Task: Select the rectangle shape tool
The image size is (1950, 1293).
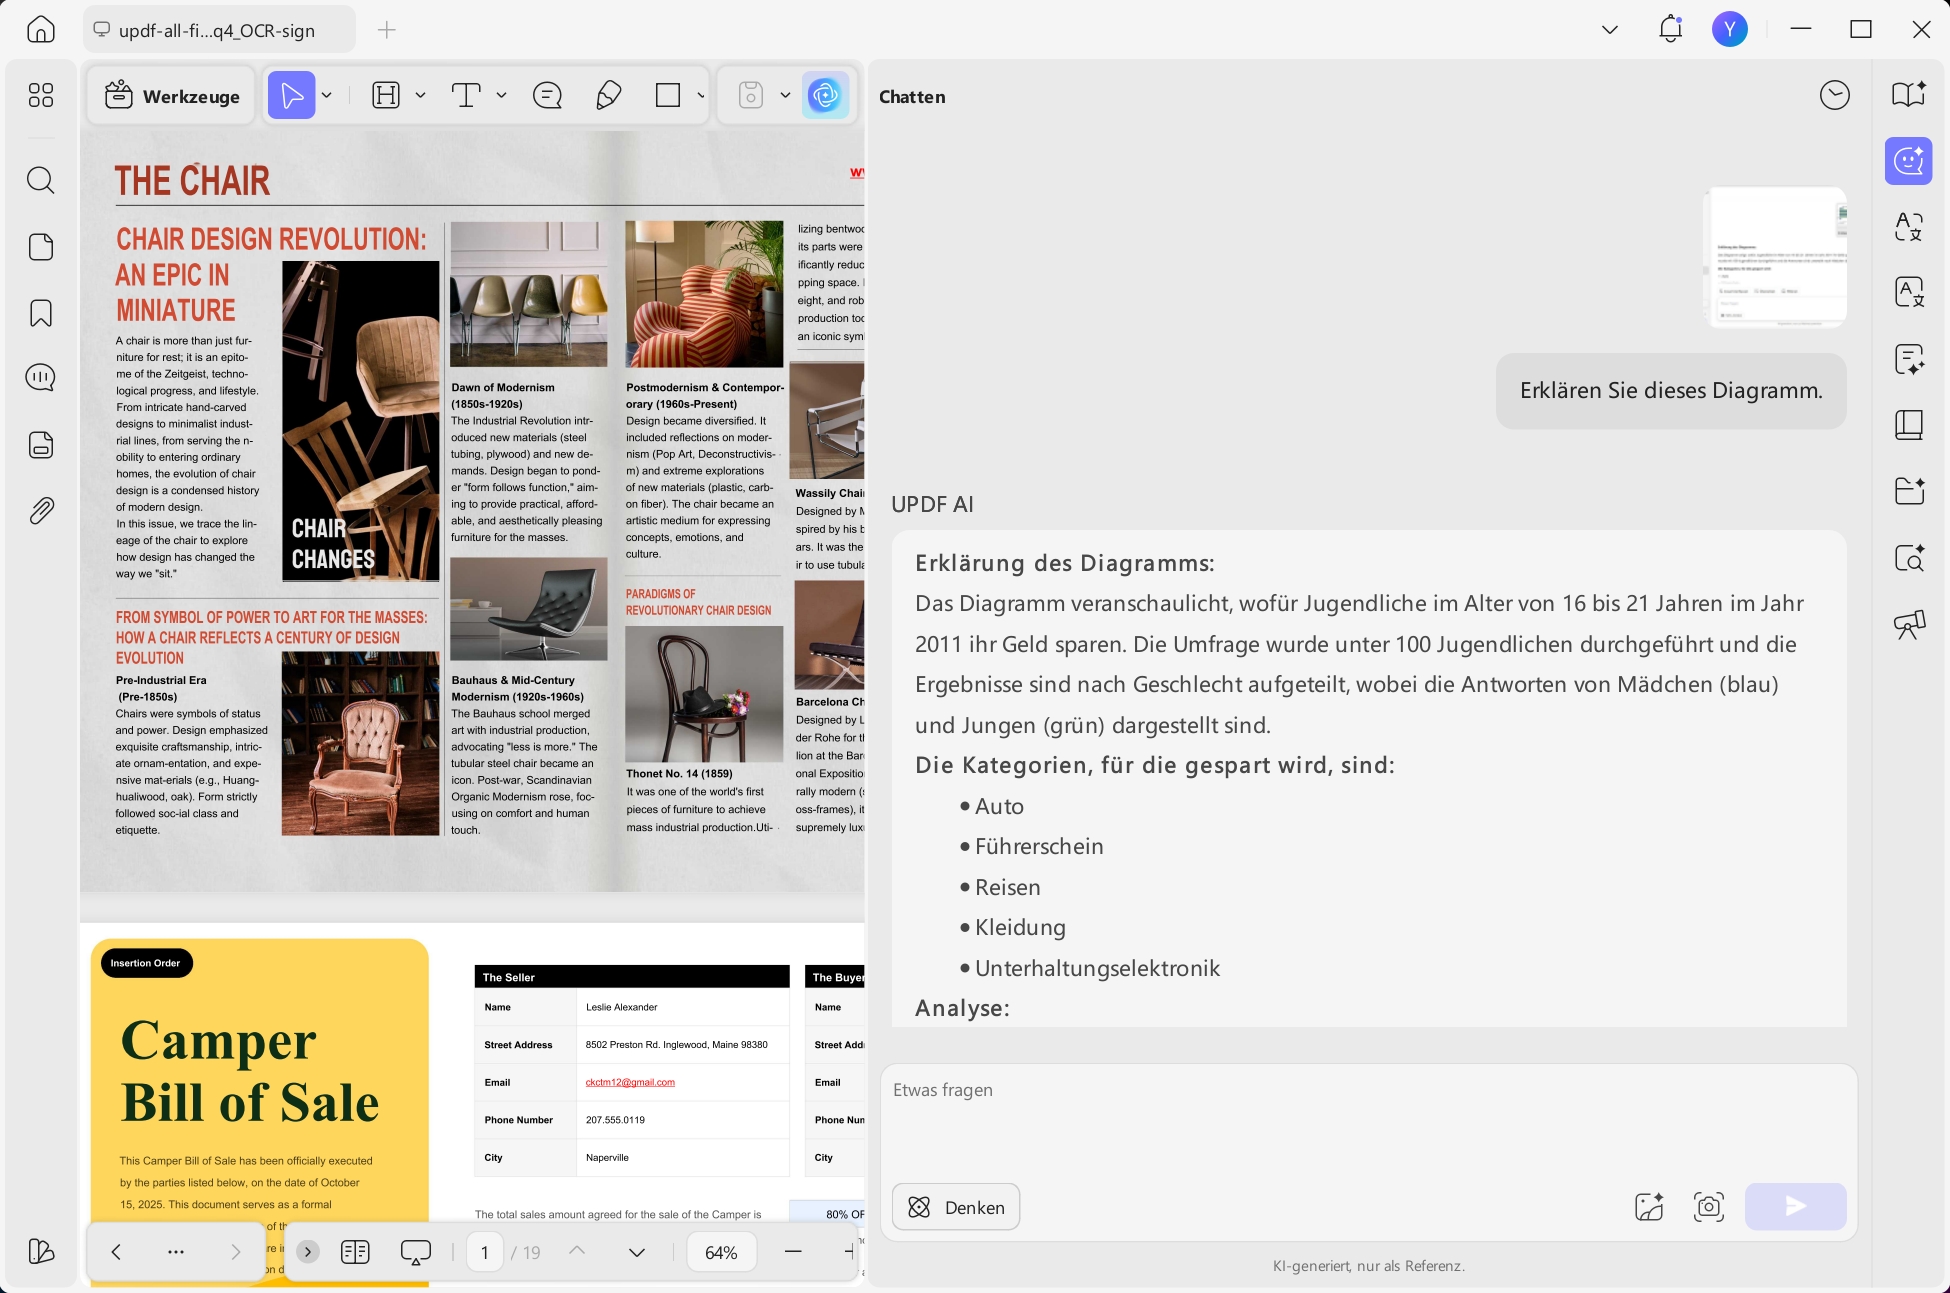Action: pyautogui.click(x=668, y=95)
